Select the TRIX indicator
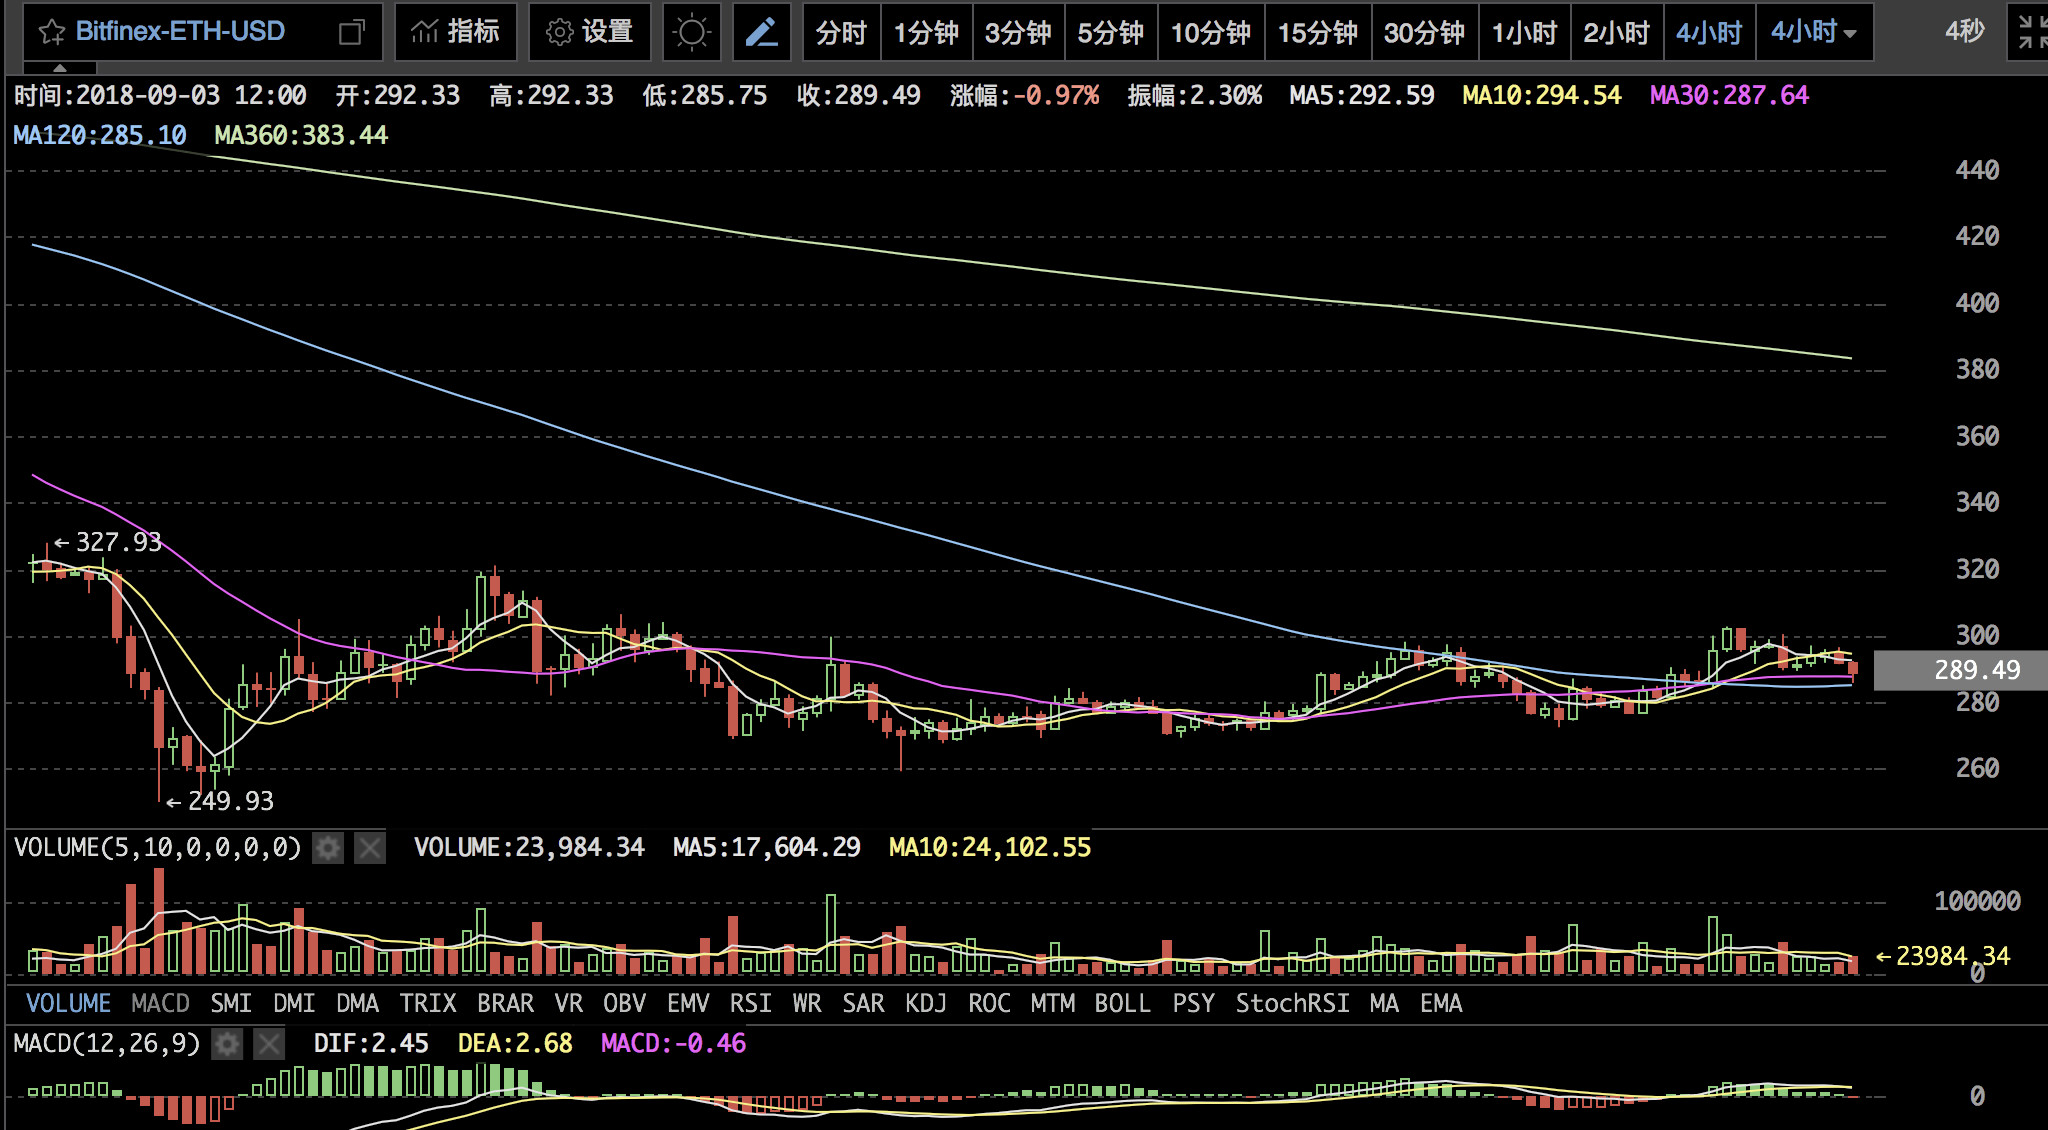The image size is (2048, 1130). (x=428, y=1003)
